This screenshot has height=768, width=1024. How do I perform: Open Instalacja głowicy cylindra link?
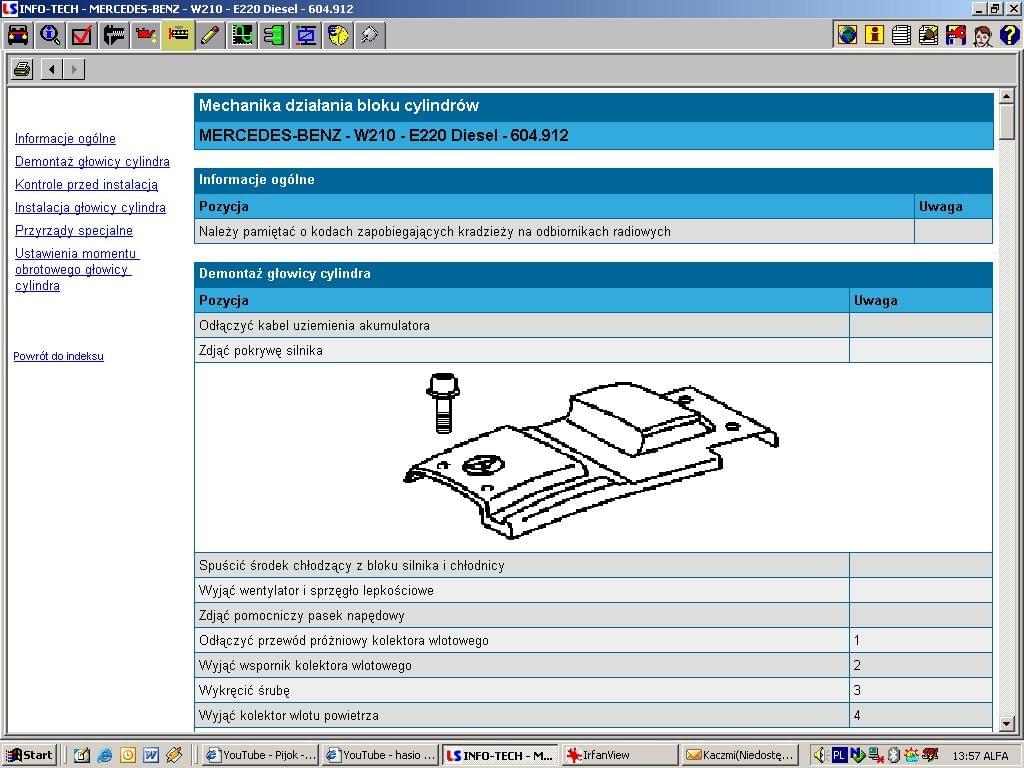coord(90,208)
